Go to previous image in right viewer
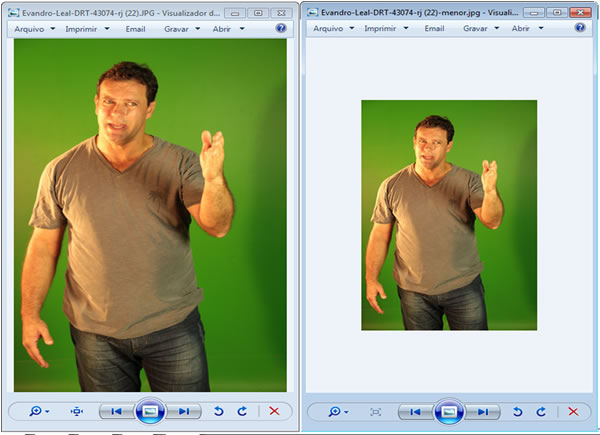 pos(415,412)
